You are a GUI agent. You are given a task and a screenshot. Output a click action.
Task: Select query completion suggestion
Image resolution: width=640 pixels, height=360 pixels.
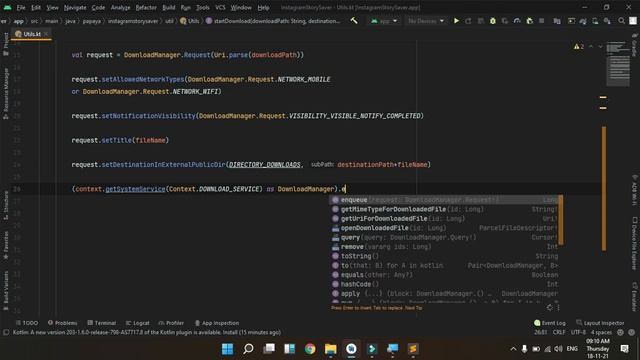pos(444,237)
